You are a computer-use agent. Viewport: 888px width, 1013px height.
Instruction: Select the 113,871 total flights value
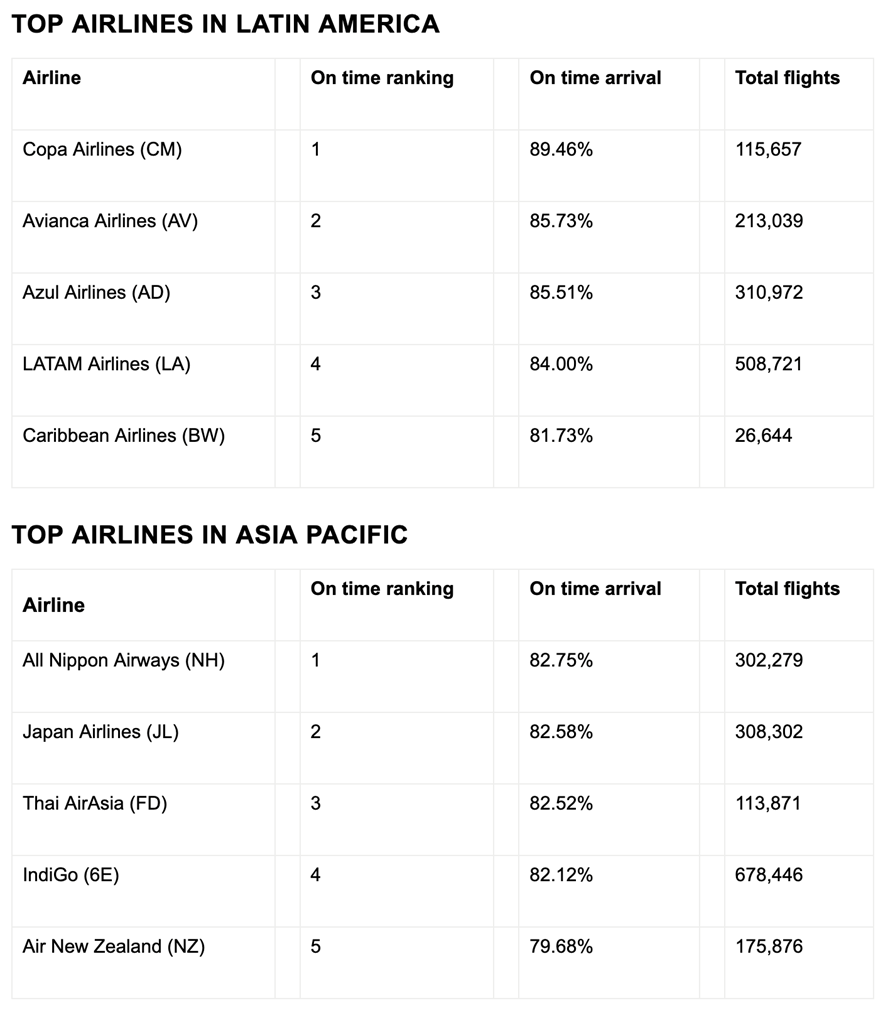point(768,804)
